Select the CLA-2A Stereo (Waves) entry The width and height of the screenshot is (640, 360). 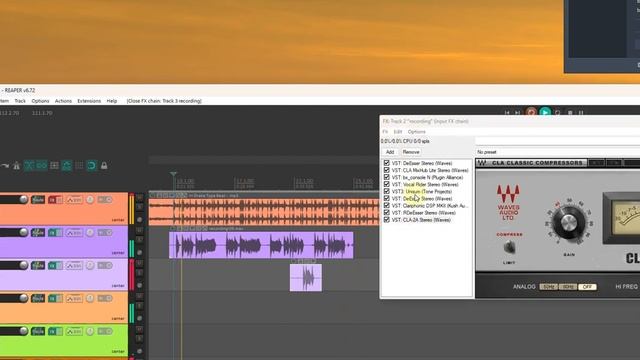(421, 220)
